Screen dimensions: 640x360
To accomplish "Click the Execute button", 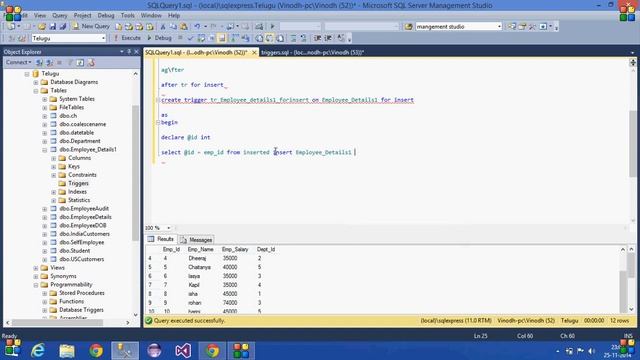I will (x=127, y=38).
